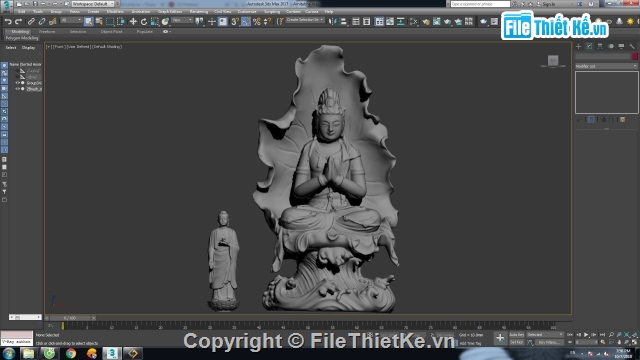The width and height of the screenshot is (640, 360).
Task: Click the Percent Snap toggle icon
Action: (256, 22)
